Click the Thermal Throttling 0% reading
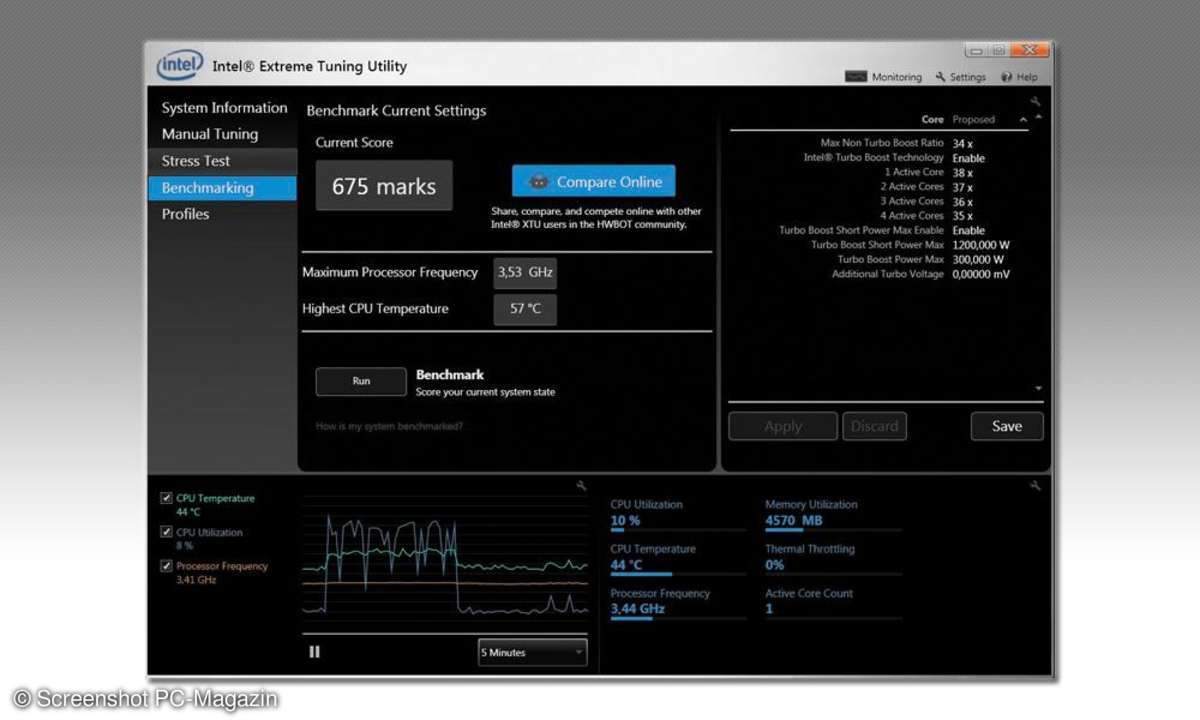Screen dimensions: 1200x720 775,565
